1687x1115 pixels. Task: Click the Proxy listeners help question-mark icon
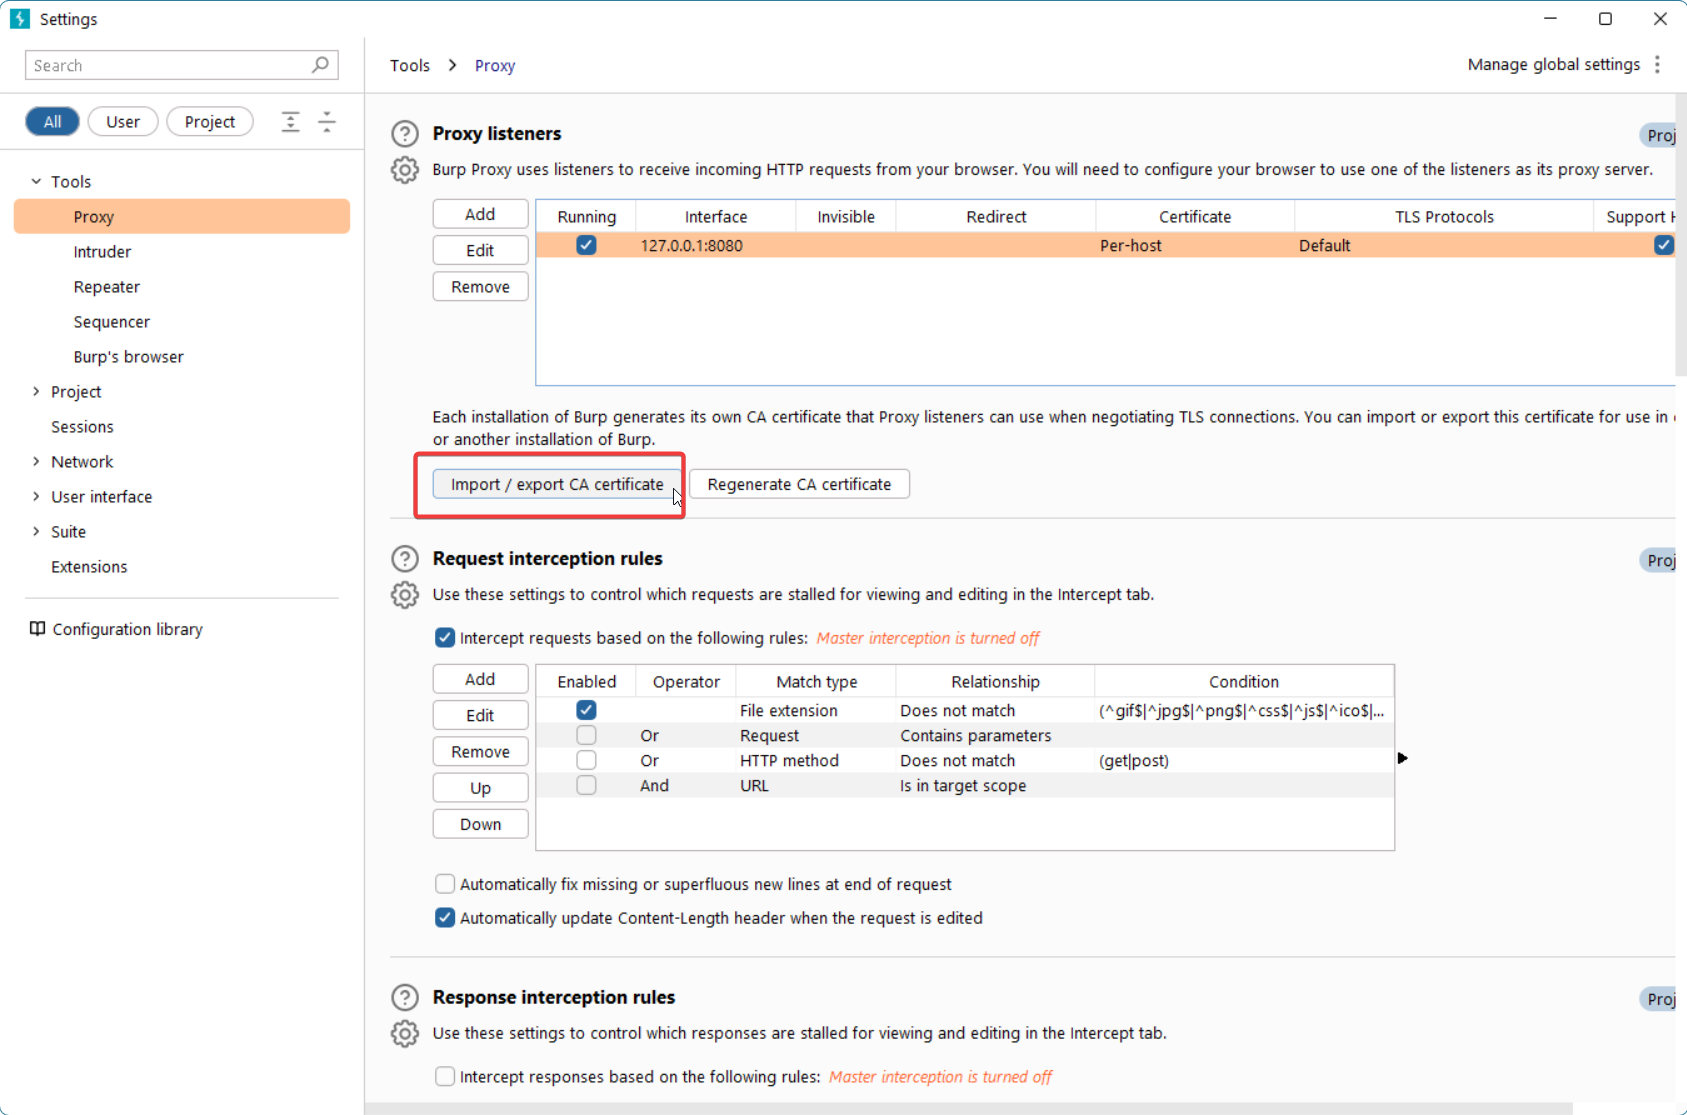point(404,134)
